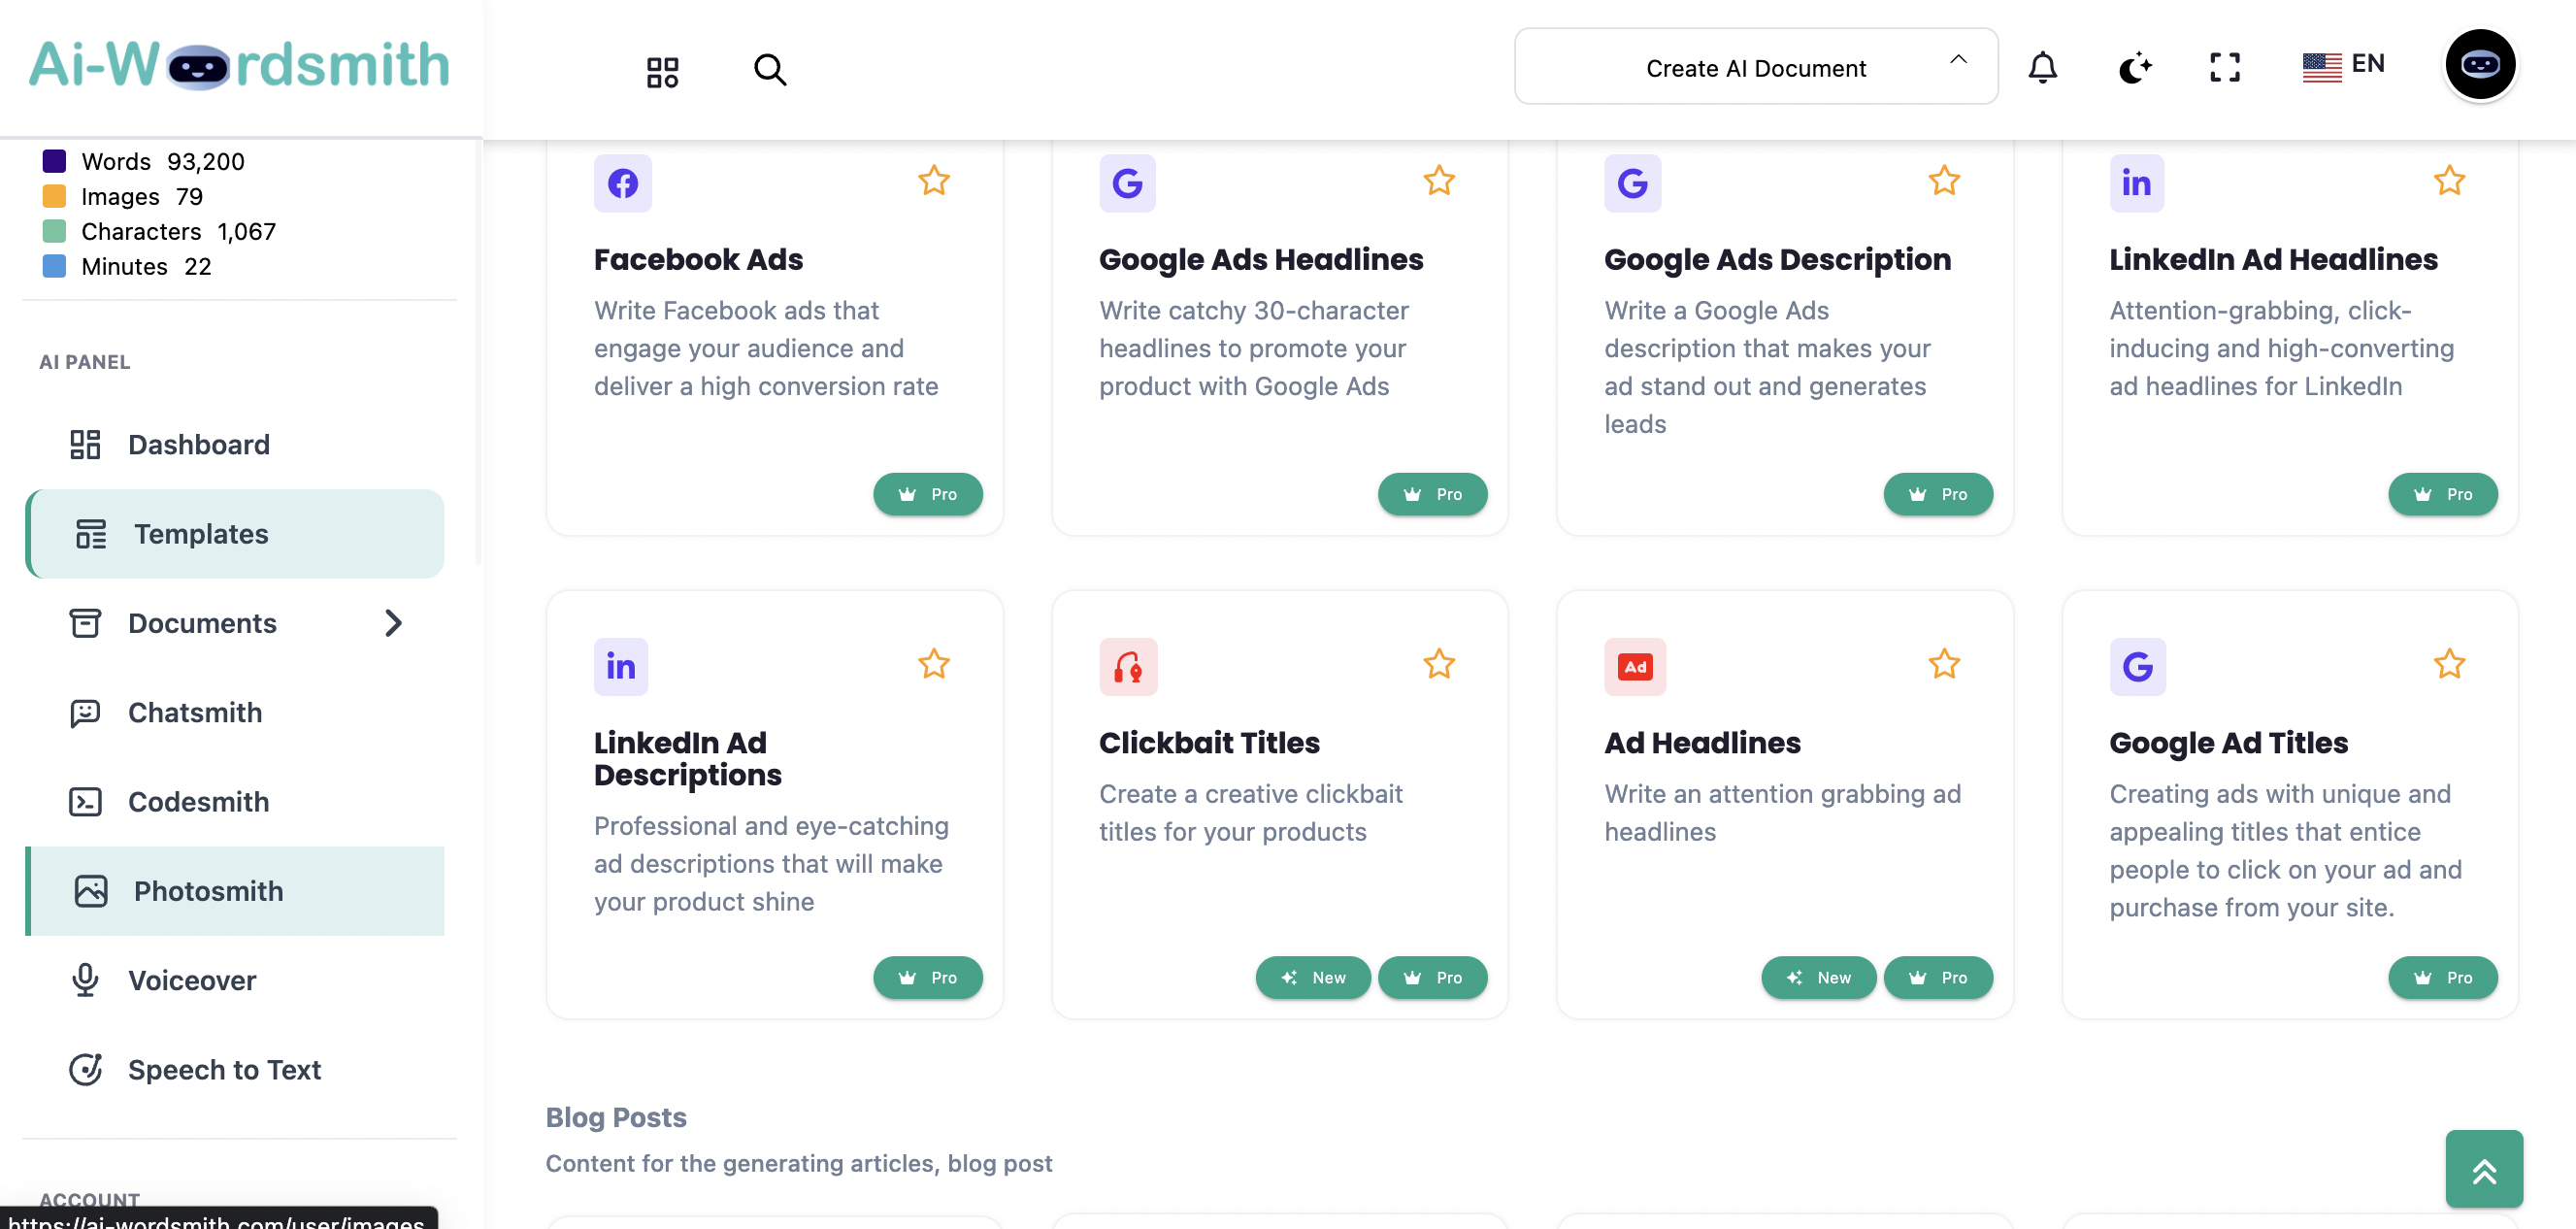Click the Facebook icon on Facebook Ads
2576x1229 pixels.
click(x=622, y=183)
